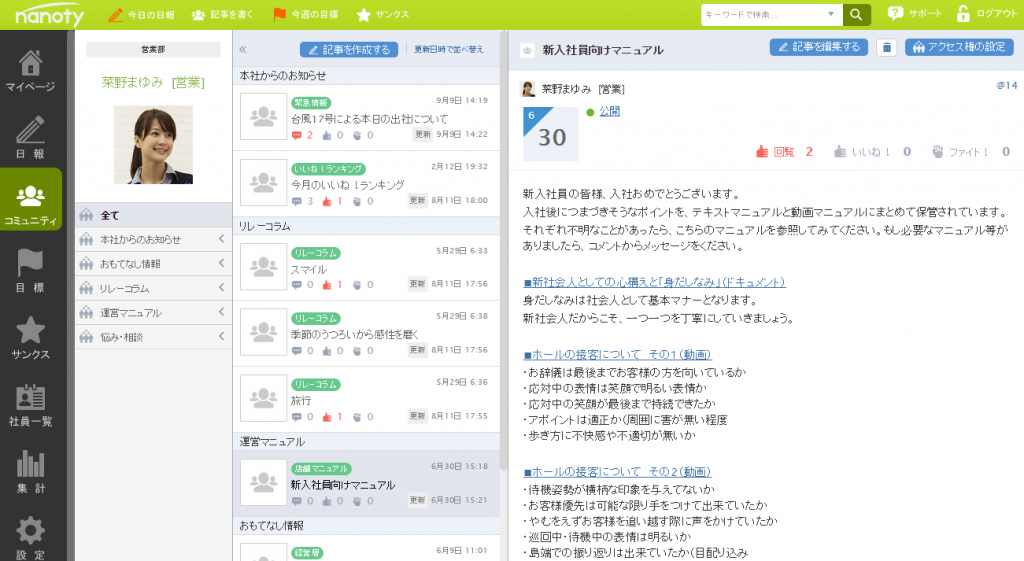Open 社員一覧 in the sidebar
This screenshot has height=561, width=1024.
(x=30, y=404)
